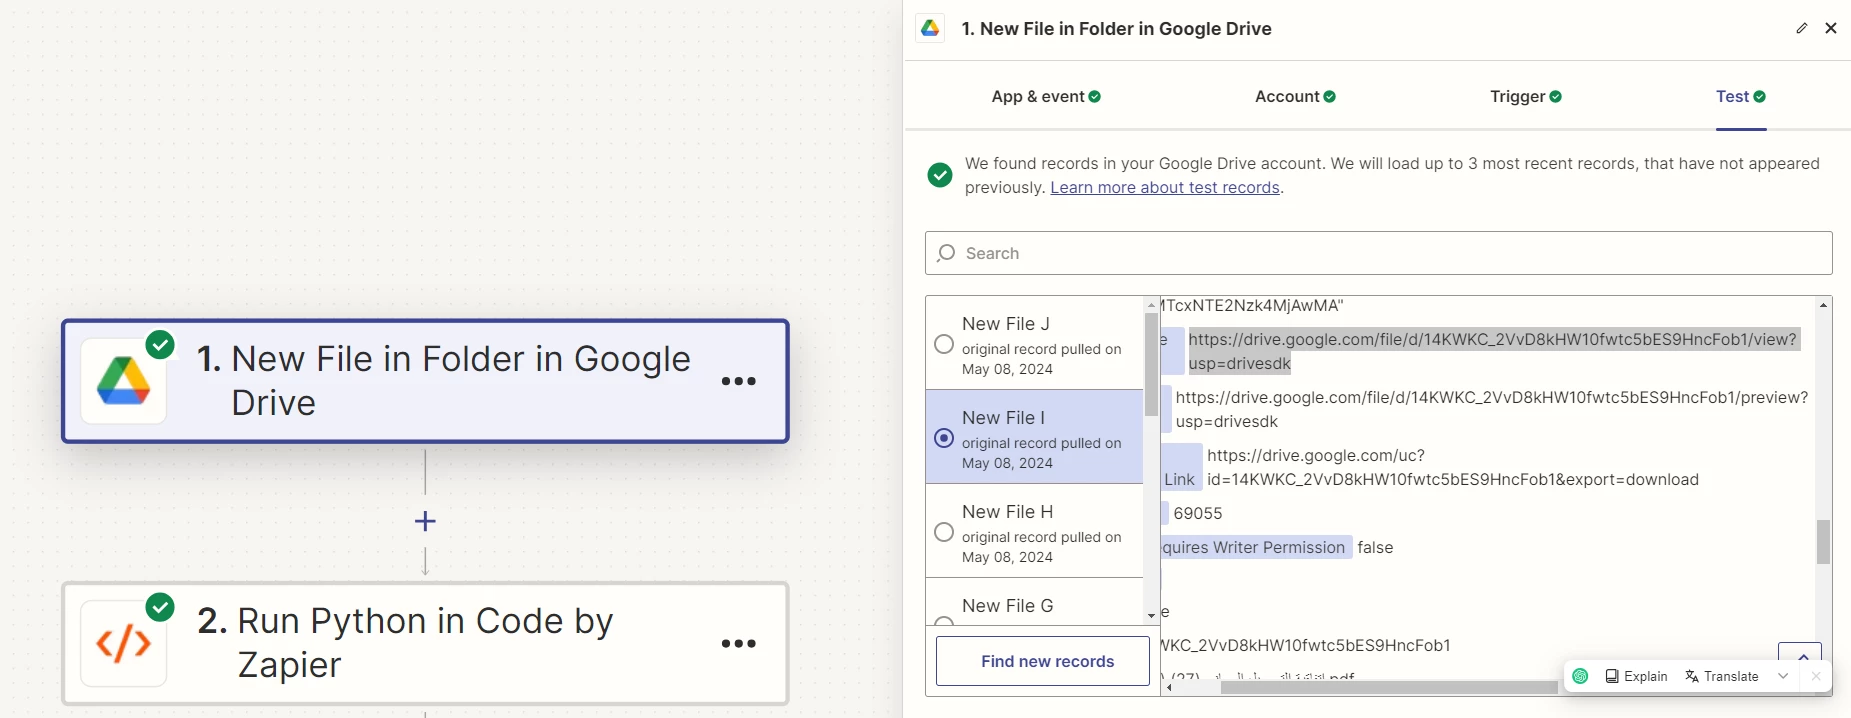The width and height of the screenshot is (1851, 718).
Task: Click into the Search records field
Action: 1378,253
